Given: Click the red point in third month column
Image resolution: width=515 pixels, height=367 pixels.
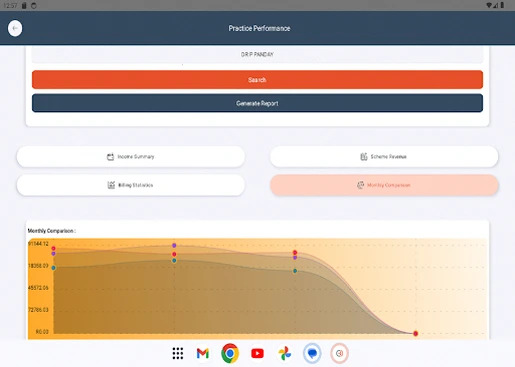Looking at the screenshot, I should tap(295, 253).
